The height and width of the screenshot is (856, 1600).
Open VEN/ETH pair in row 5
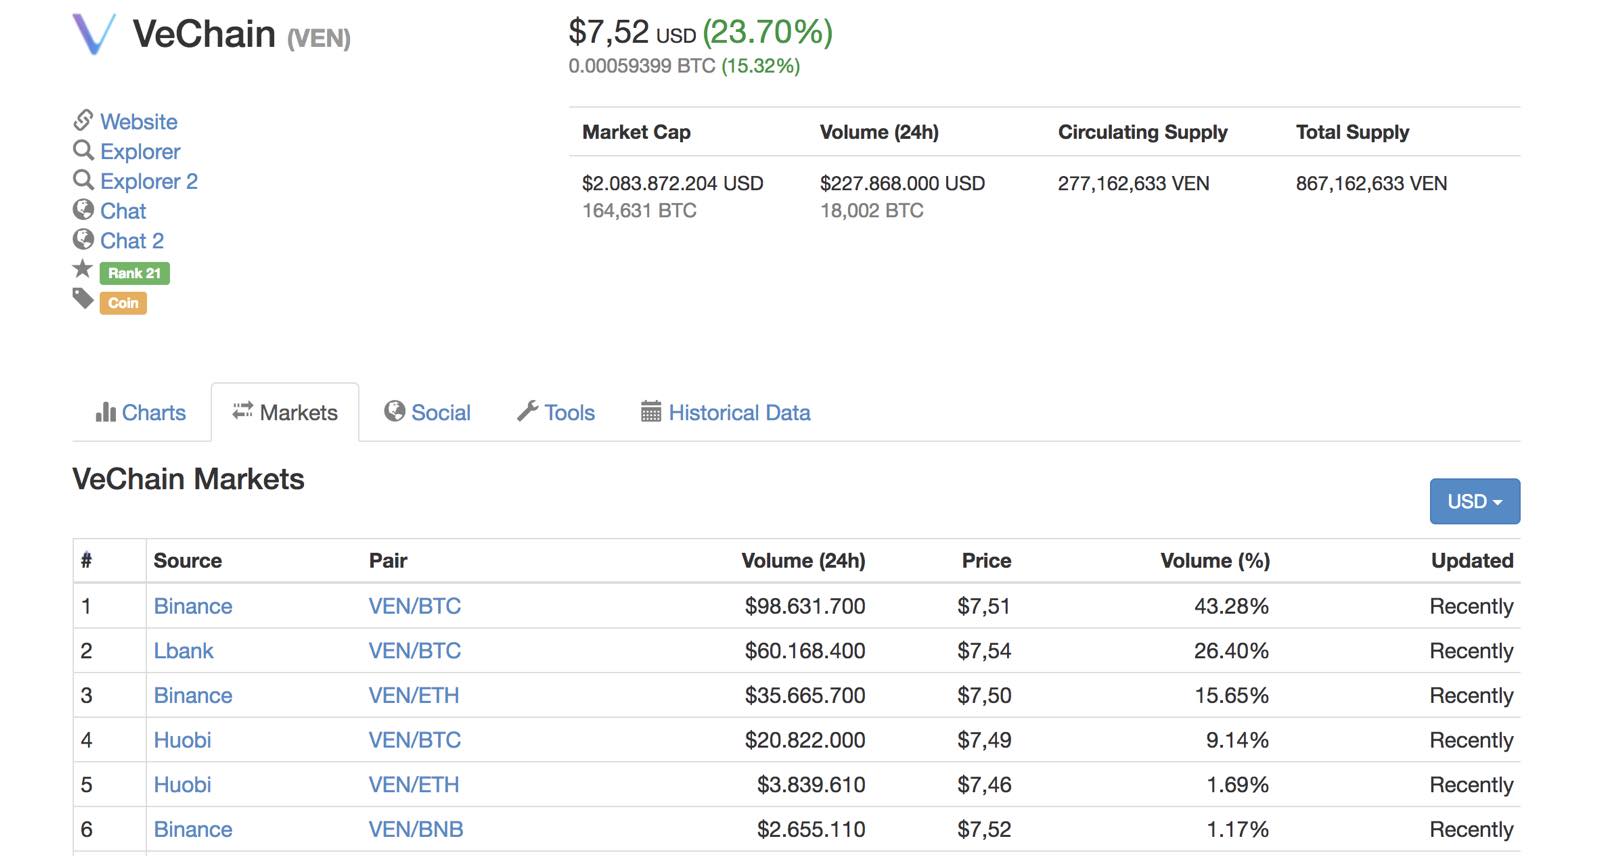(414, 785)
